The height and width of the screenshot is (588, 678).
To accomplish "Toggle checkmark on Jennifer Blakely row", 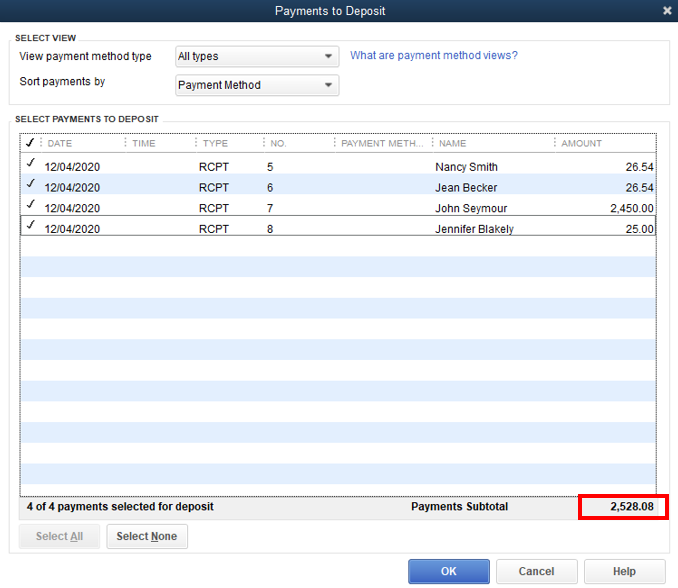I will tap(31, 225).
